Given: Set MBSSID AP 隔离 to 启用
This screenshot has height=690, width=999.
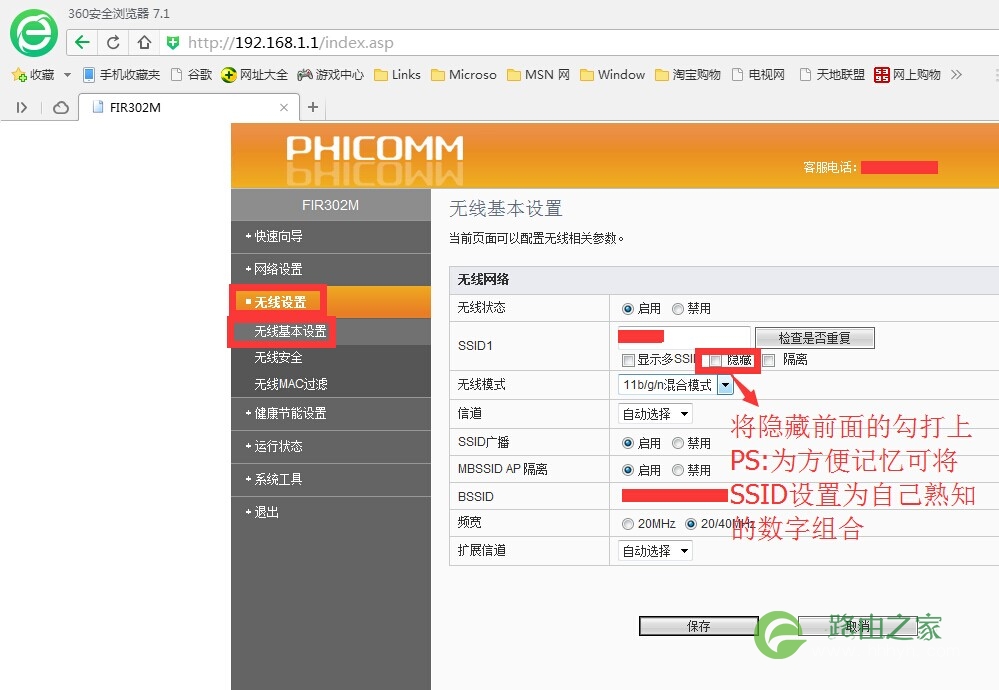Looking at the screenshot, I should click(628, 470).
